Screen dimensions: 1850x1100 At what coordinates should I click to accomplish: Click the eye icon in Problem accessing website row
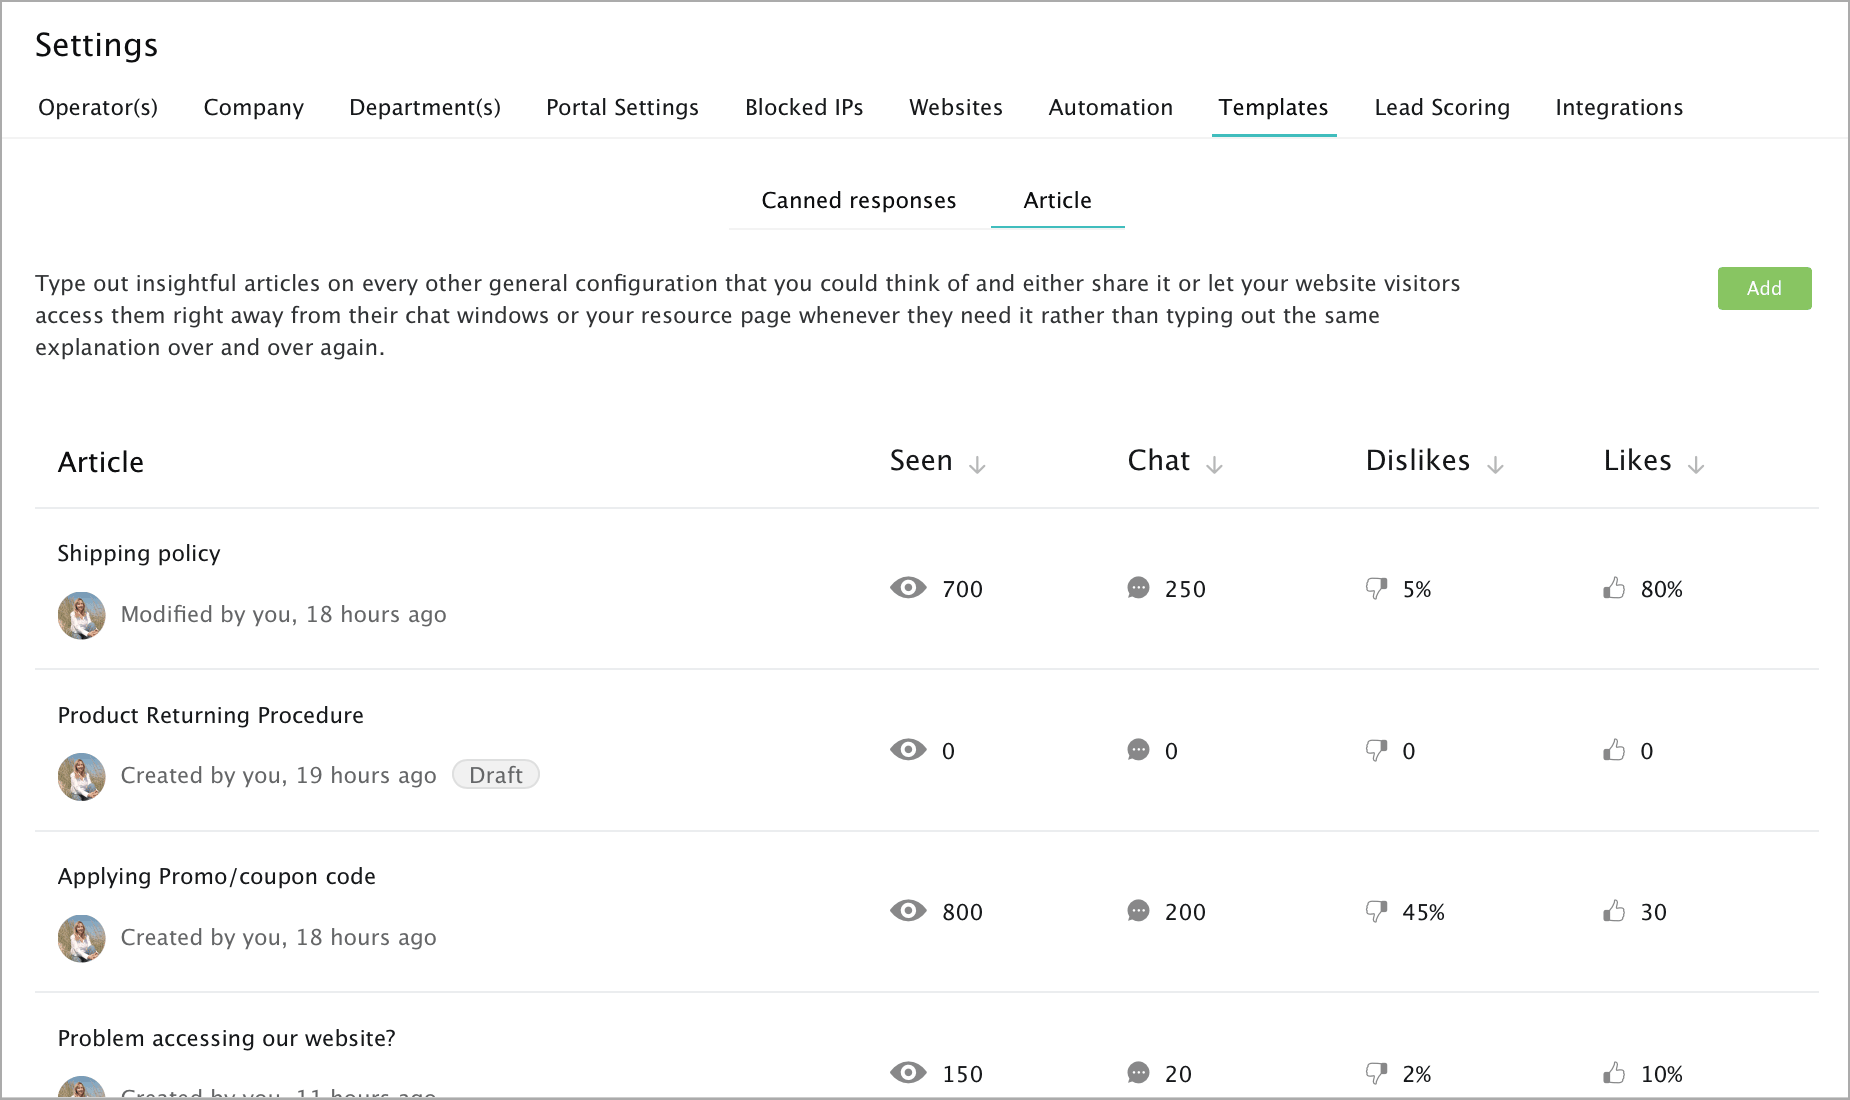click(908, 1072)
